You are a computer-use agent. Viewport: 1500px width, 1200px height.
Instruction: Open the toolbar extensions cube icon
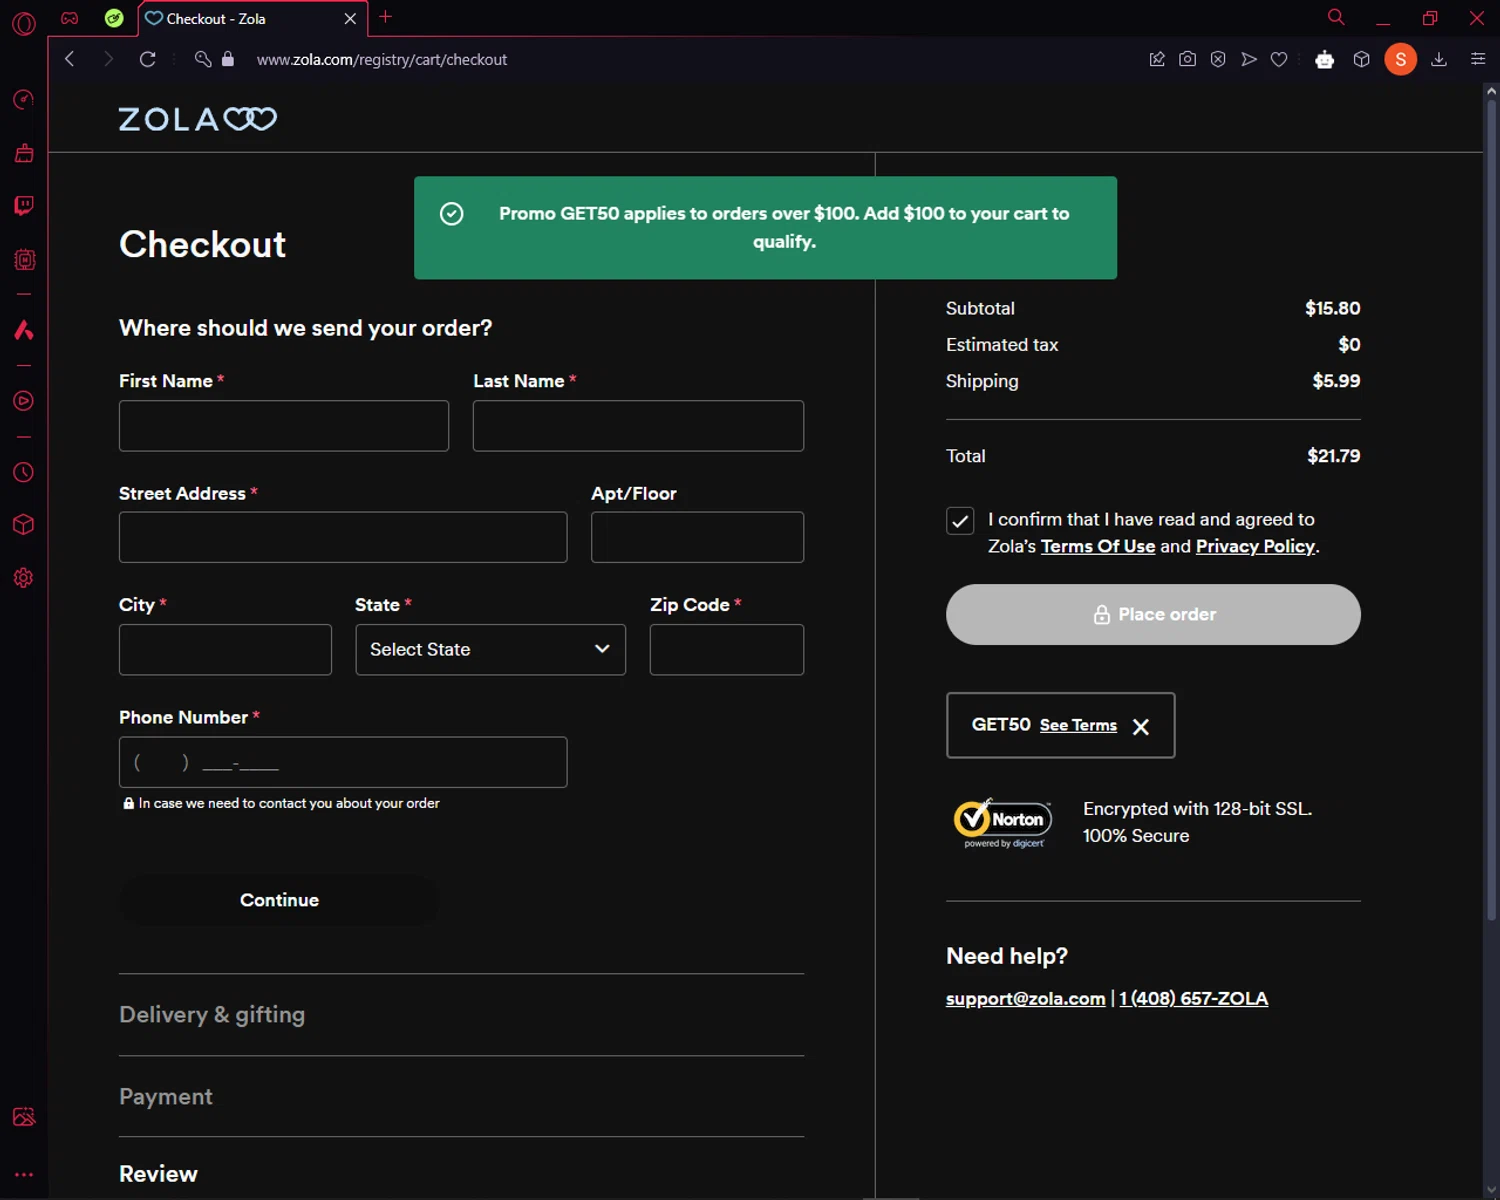pyautogui.click(x=1361, y=59)
